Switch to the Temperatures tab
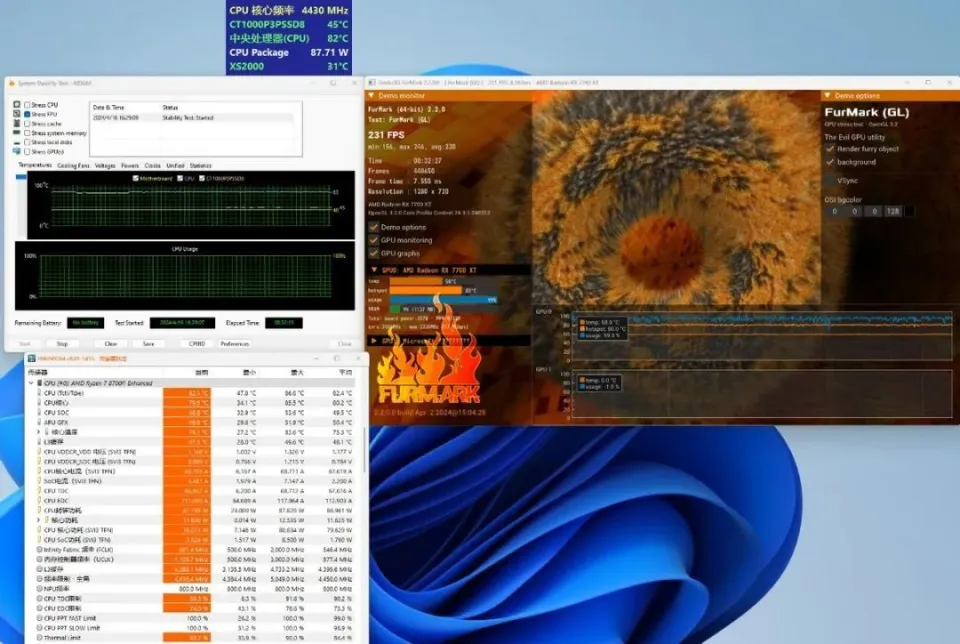960x644 pixels. point(35,165)
